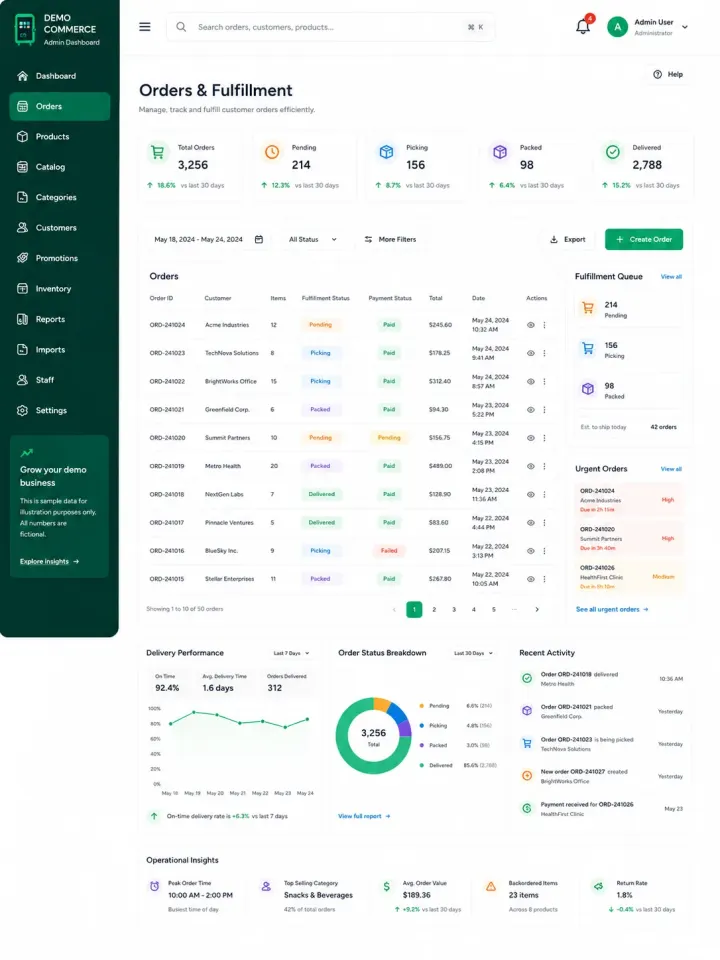The height and width of the screenshot is (960, 720).
Task: Go to page 3 of orders
Action: [454, 610]
